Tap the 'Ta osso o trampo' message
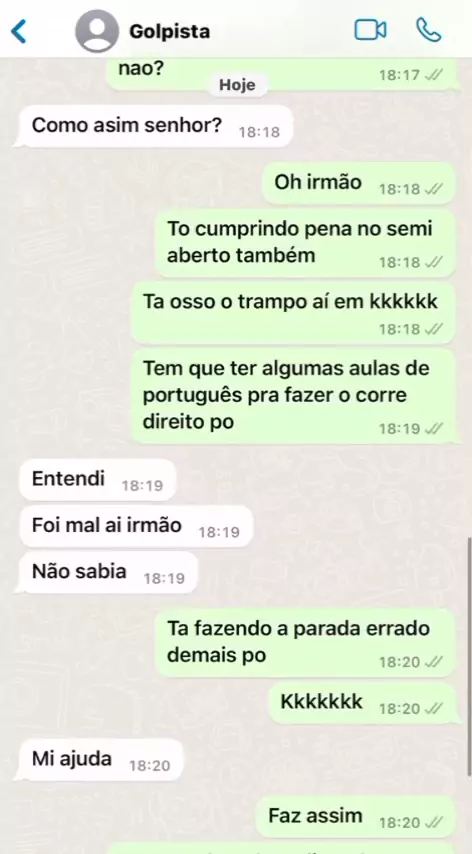Image resolution: width=472 pixels, height=854 pixels. (293, 313)
